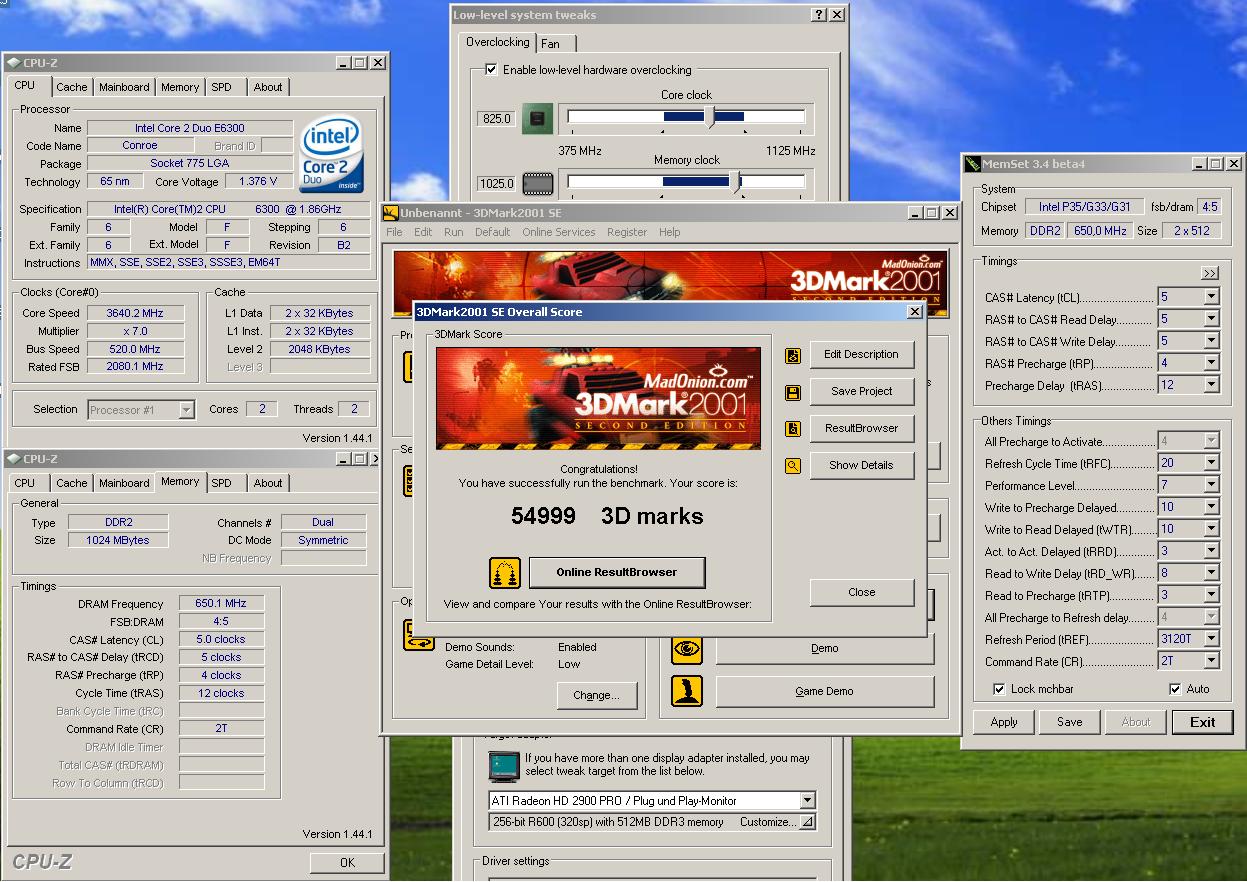
Task: Open the Refresh Cycle Time (tRFC) dropdown
Action: tap(1211, 463)
